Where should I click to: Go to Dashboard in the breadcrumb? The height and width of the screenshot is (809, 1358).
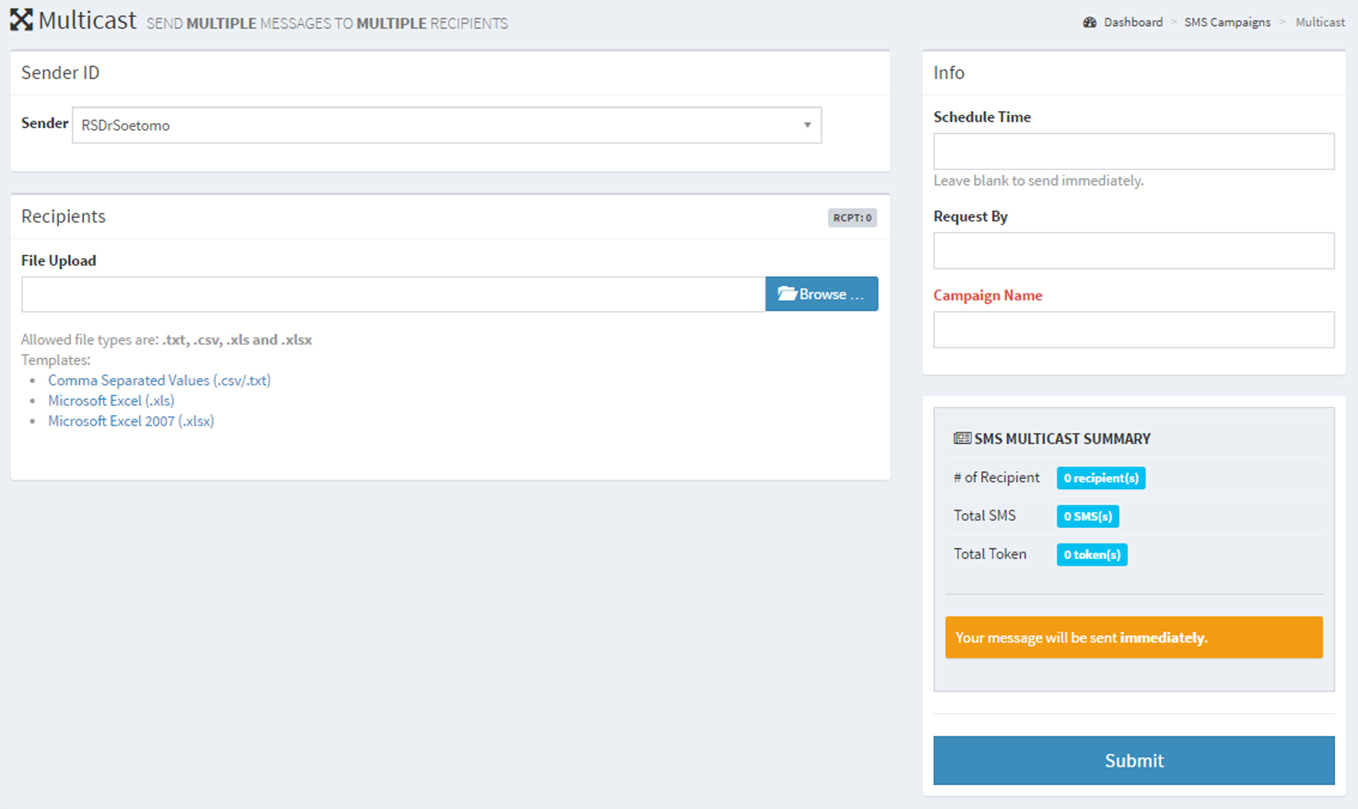coord(1133,22)
